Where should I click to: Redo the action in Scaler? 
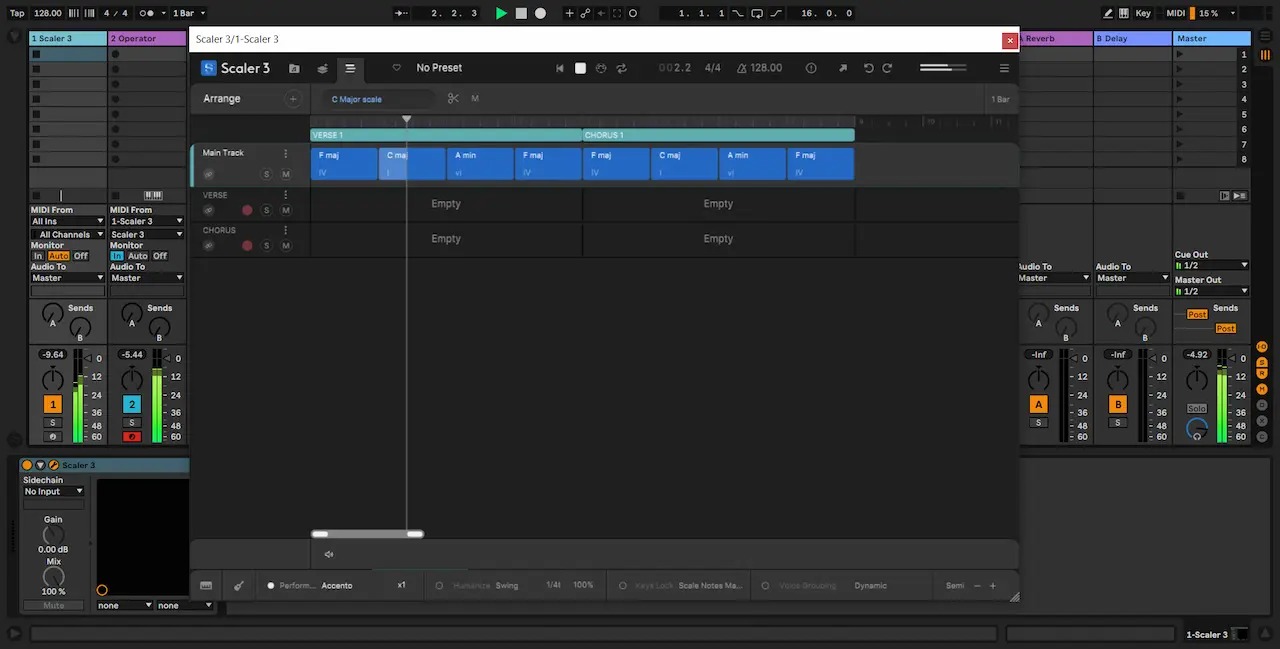887,68
